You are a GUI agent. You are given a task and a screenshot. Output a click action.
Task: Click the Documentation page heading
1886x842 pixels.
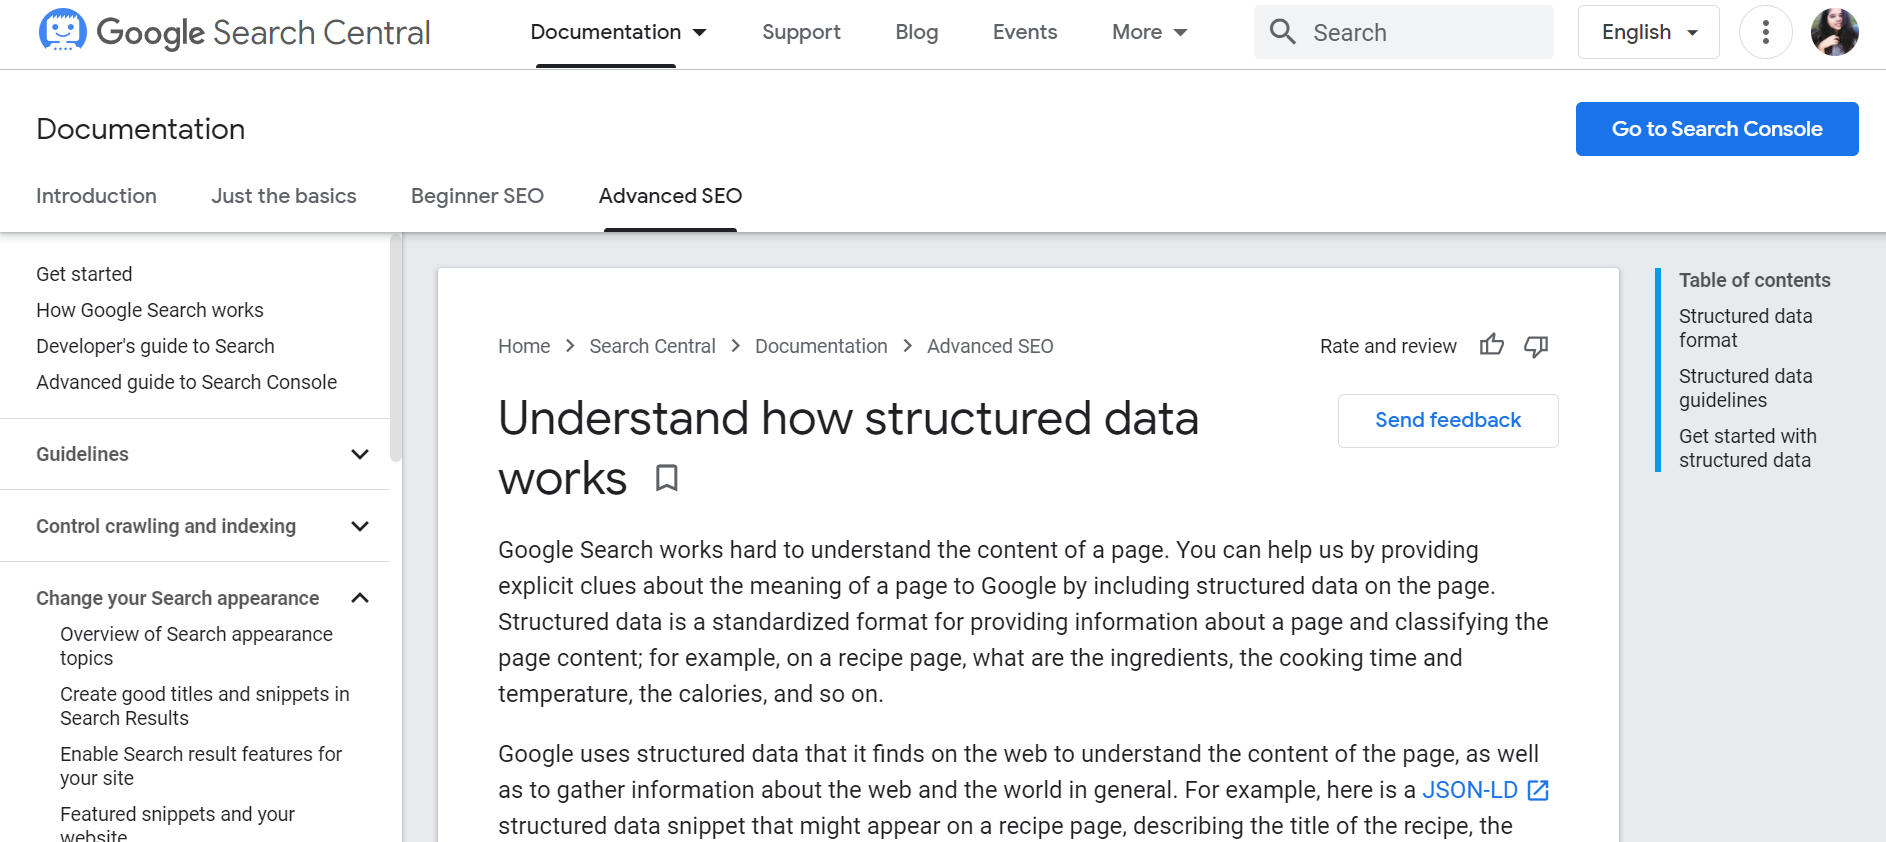[x=141, y=129]
